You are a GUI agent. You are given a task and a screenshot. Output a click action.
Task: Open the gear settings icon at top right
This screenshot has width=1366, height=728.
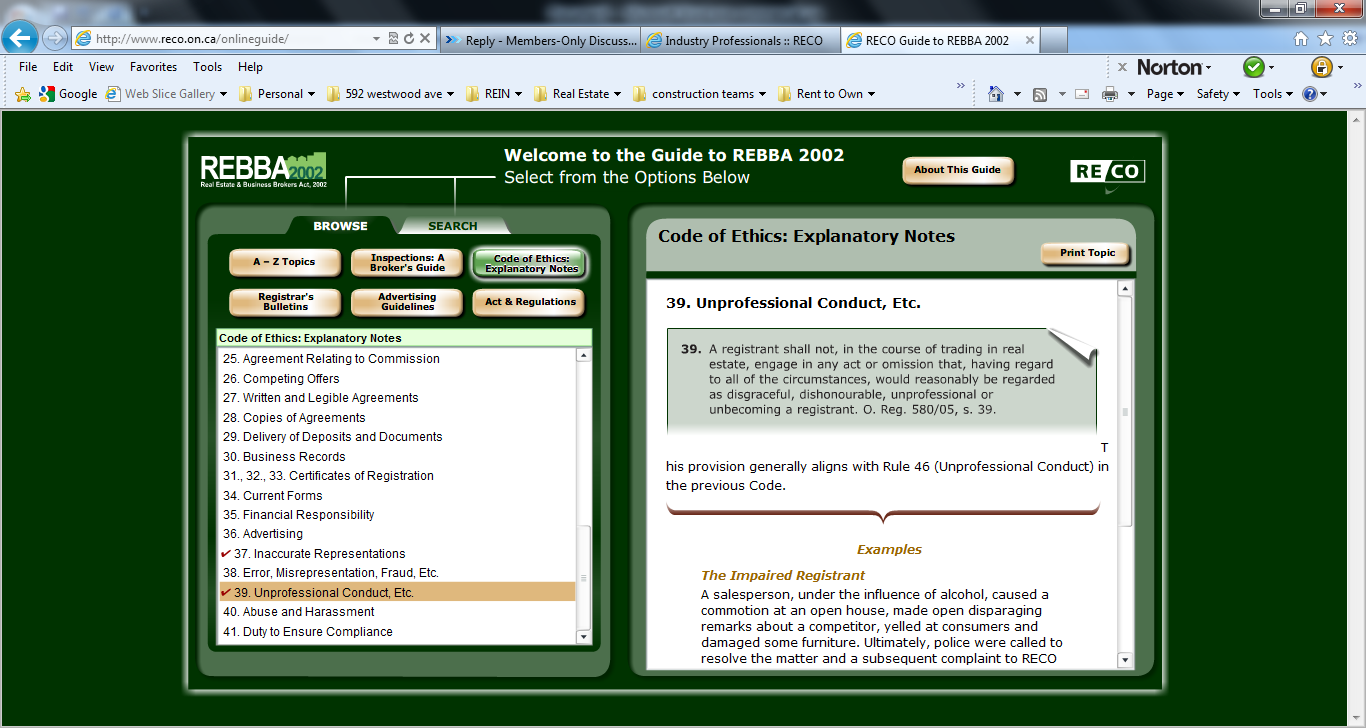[x=1349, y=39]
